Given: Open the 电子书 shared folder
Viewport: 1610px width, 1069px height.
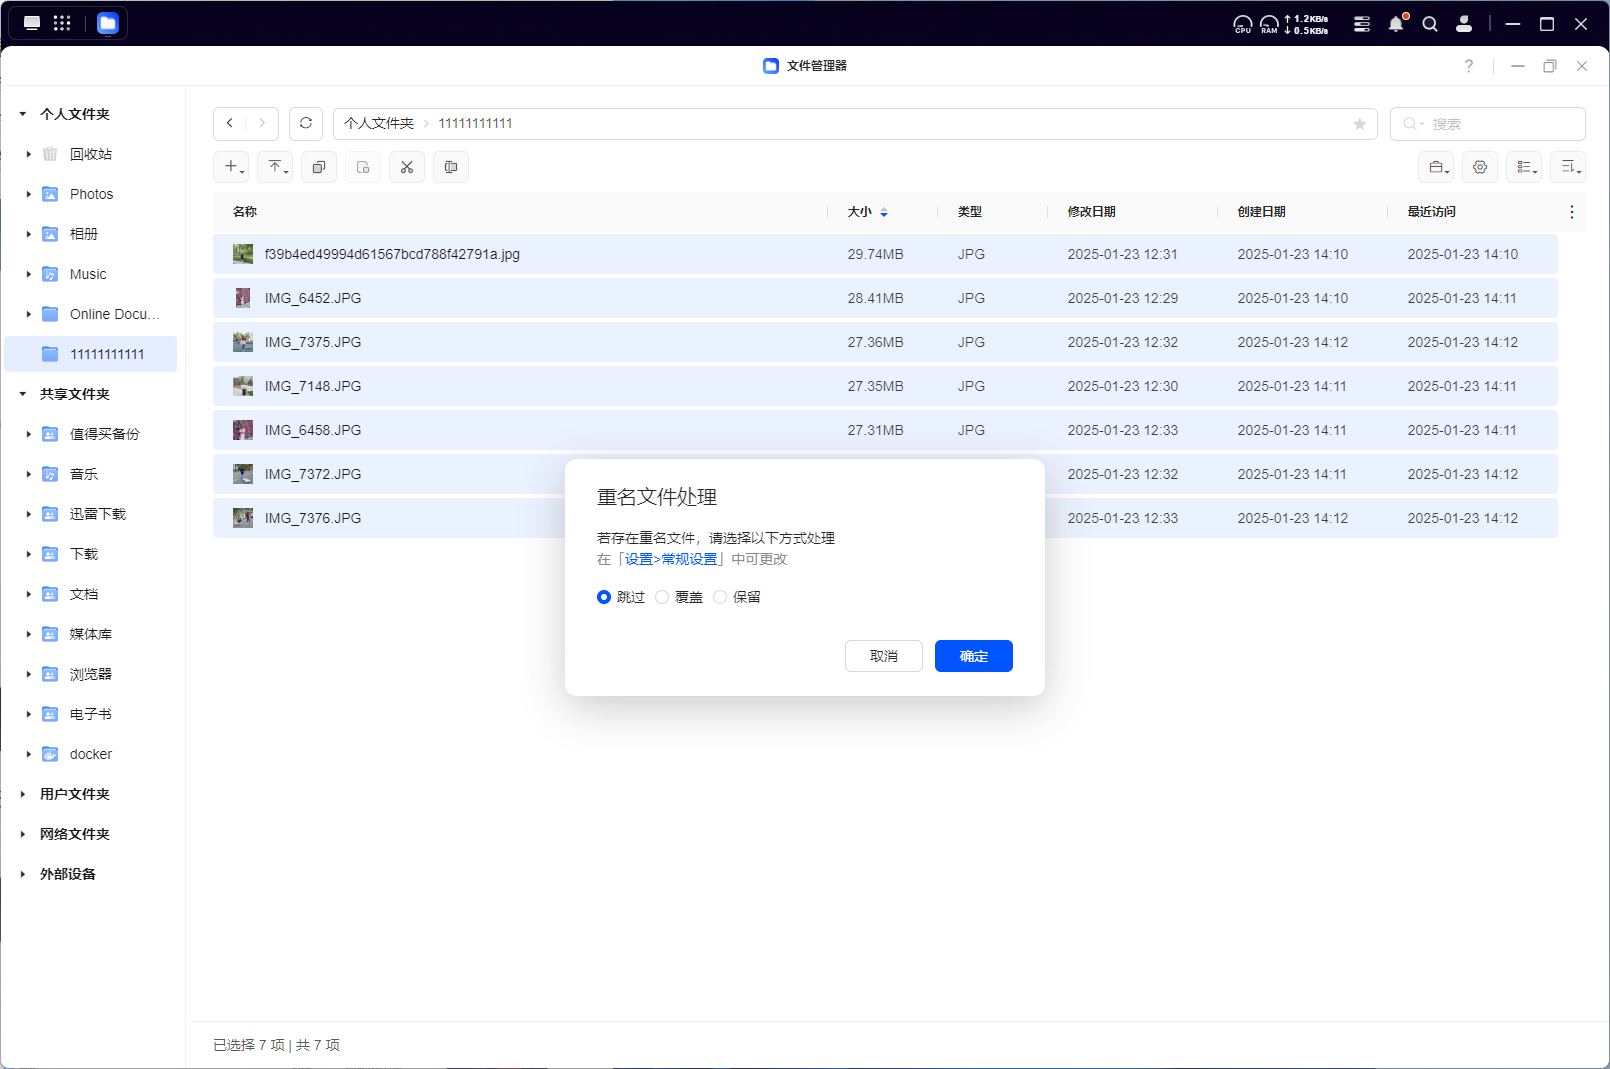Looking at the screenshot, I should 91,714.
